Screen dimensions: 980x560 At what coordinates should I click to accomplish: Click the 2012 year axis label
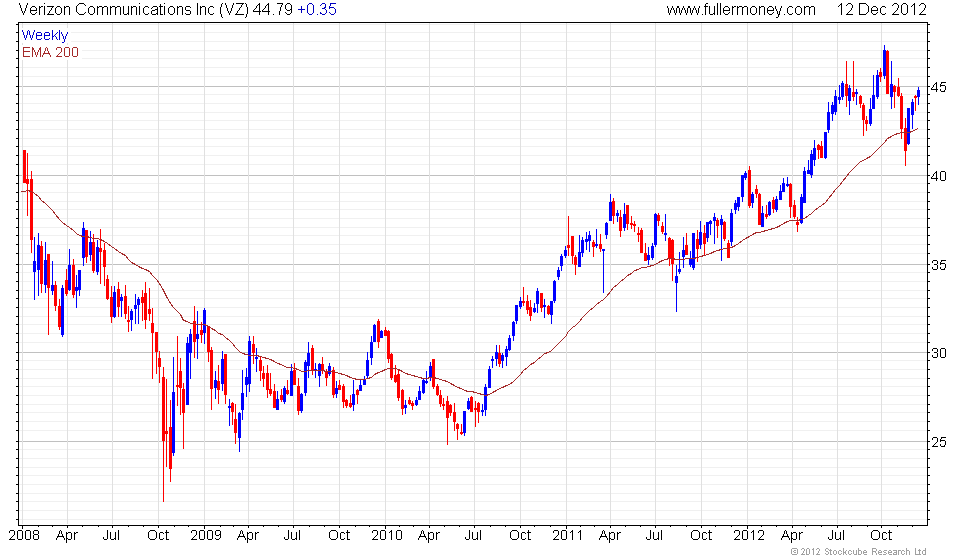[749, 535]
